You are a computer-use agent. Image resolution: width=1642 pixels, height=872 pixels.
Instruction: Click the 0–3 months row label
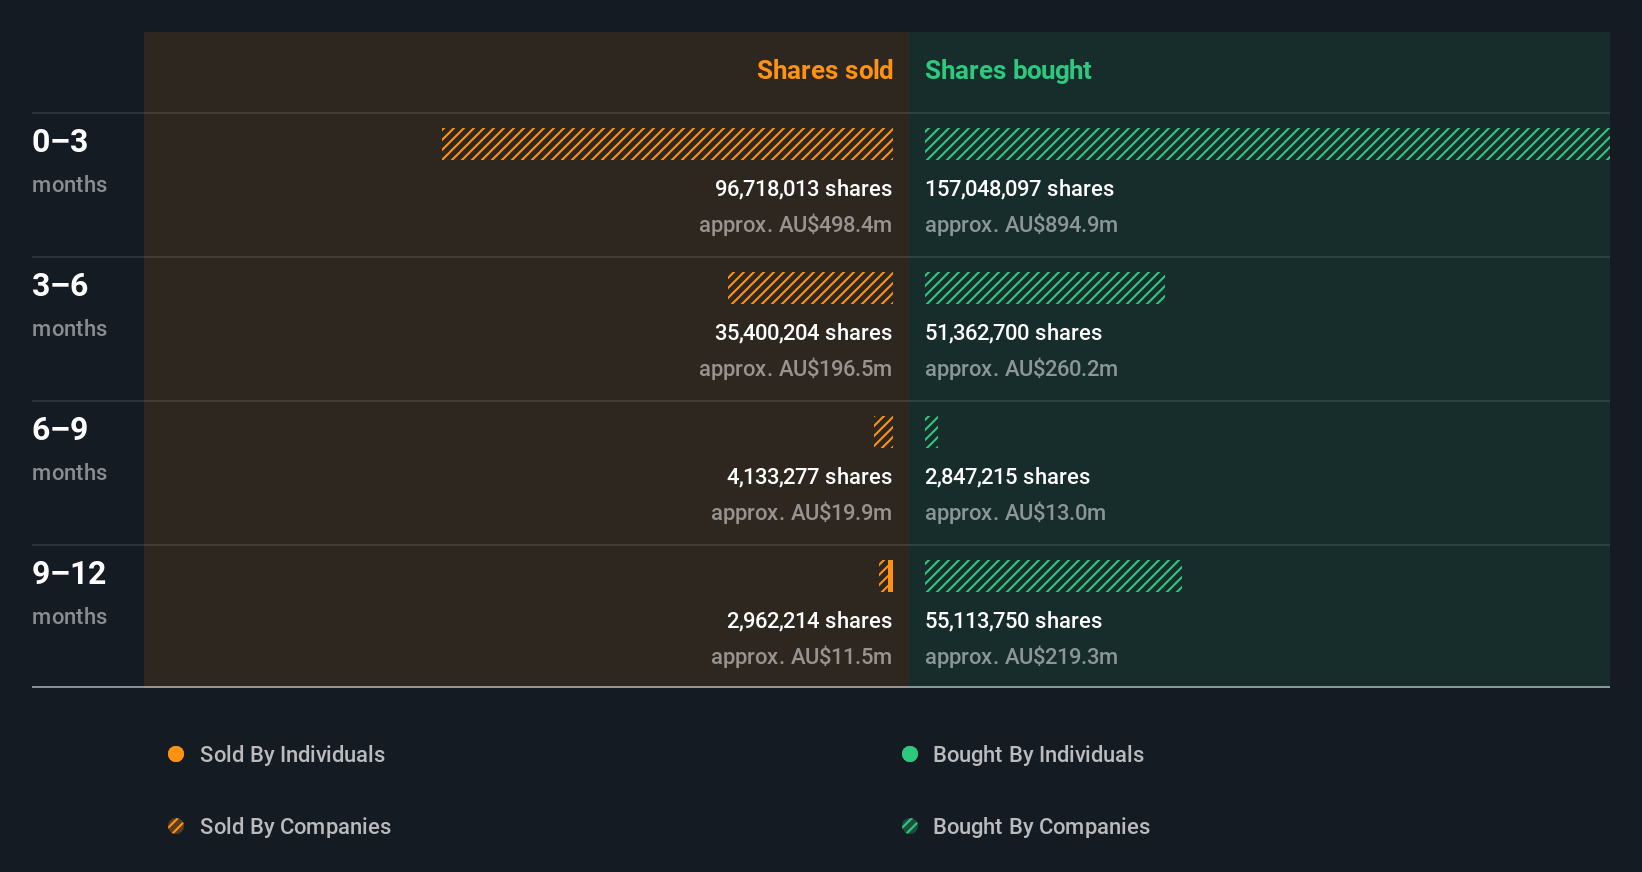(69, 160)
